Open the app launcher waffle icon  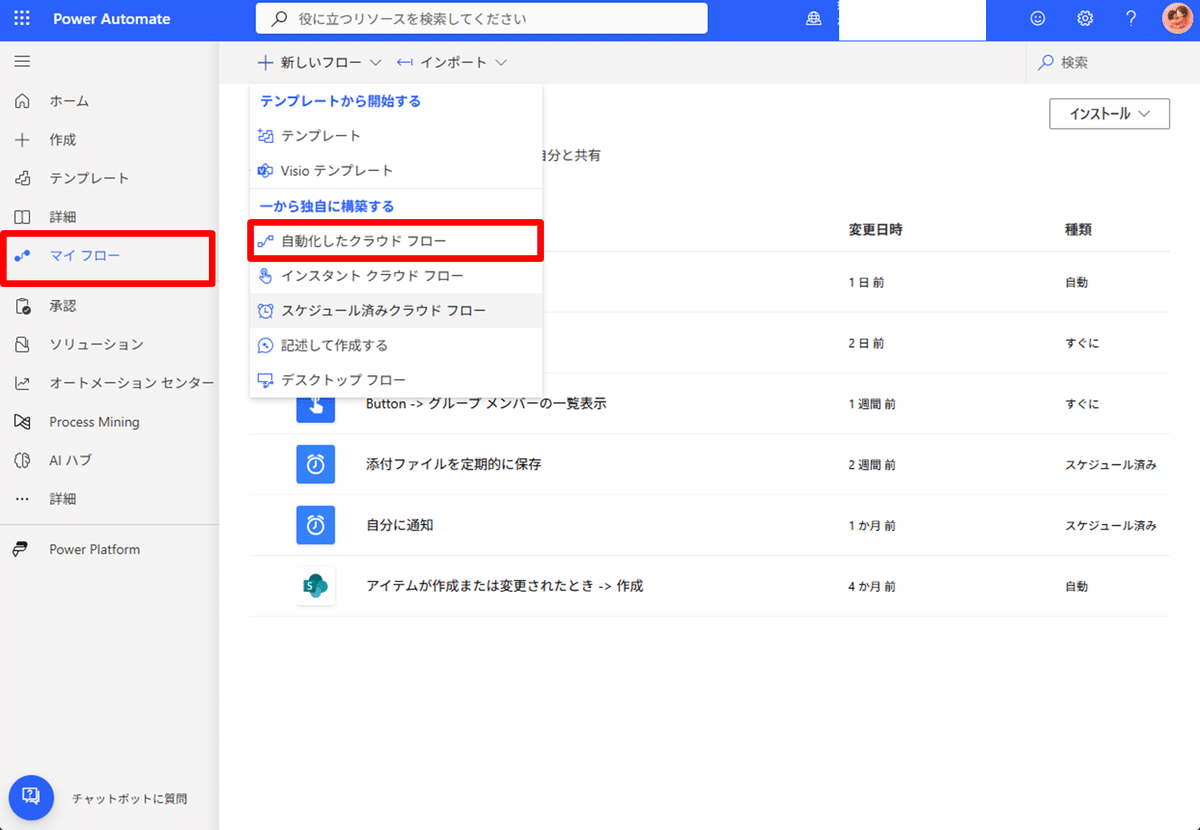point(22,18)
